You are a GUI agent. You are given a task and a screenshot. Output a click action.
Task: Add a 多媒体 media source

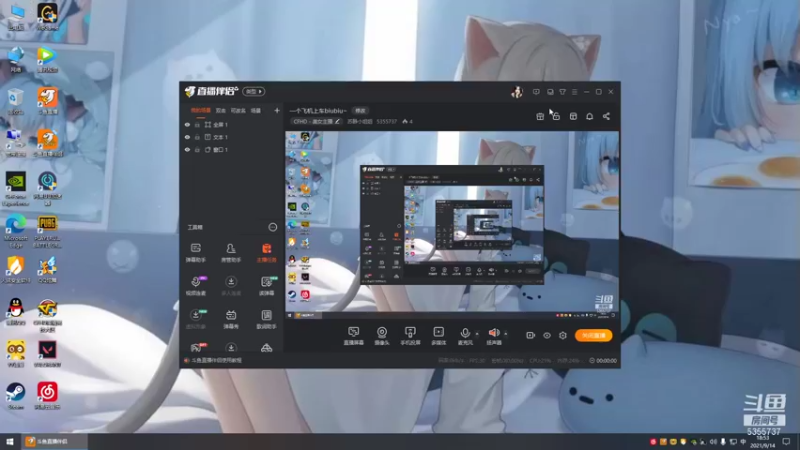(x=438, y=336)
